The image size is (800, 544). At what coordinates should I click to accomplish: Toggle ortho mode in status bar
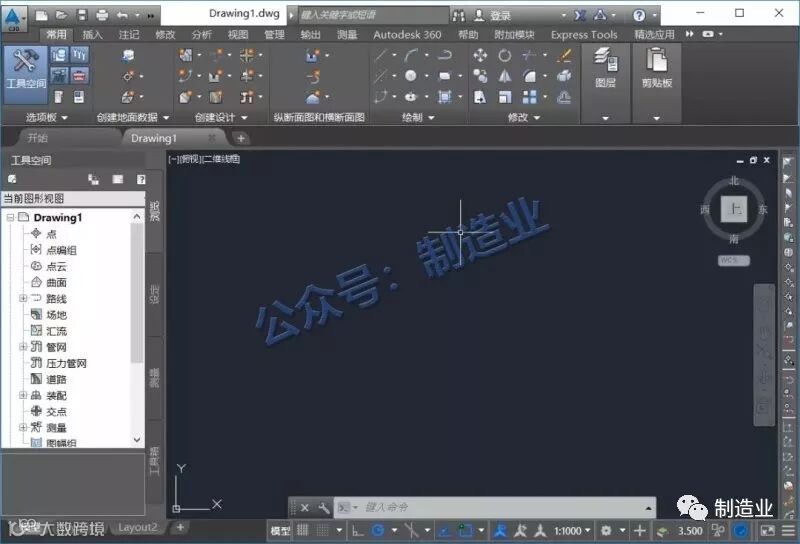[x=358, y=531]
